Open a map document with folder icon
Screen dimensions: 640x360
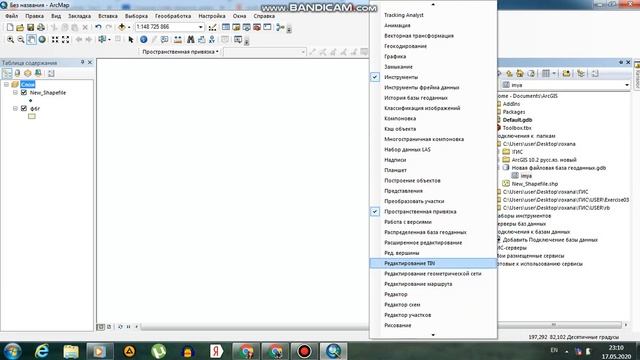point(20,27)
